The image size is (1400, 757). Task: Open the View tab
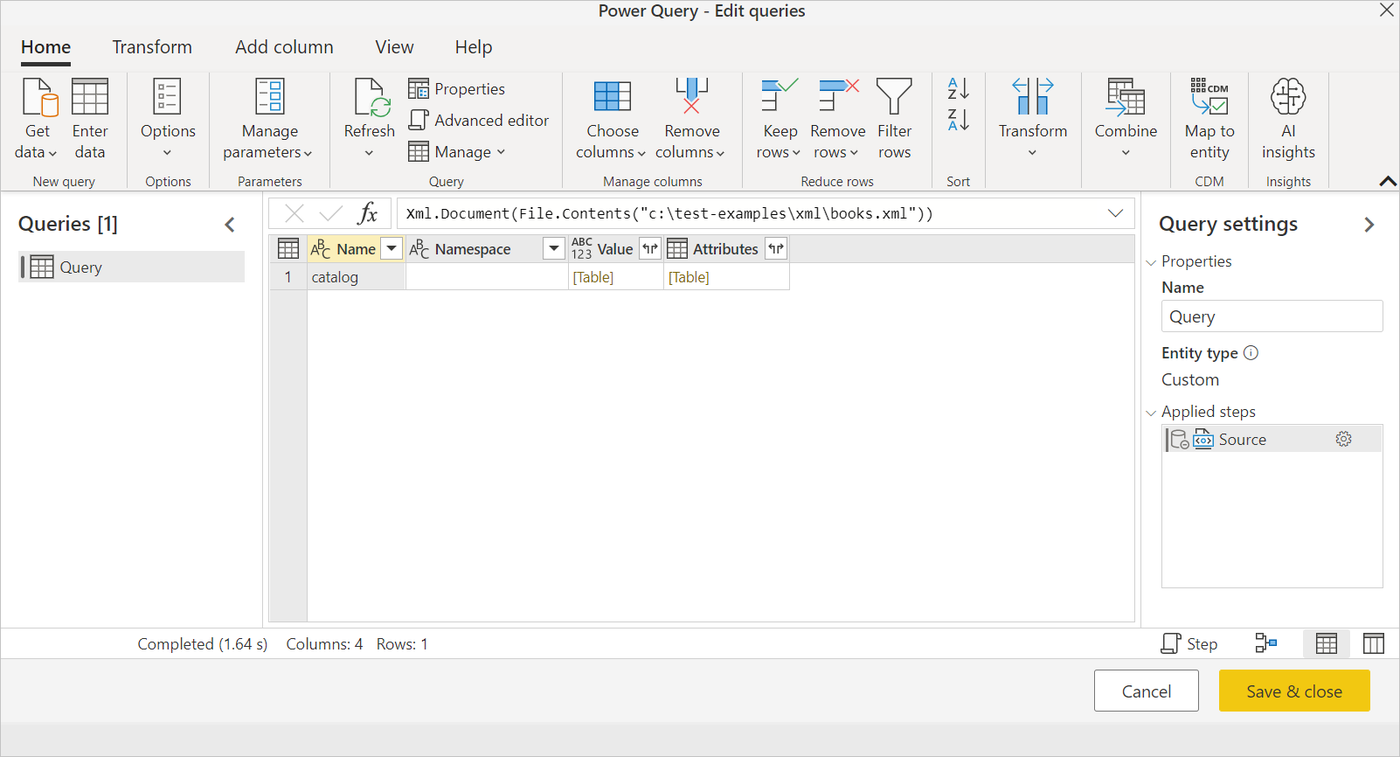point(394,47)
